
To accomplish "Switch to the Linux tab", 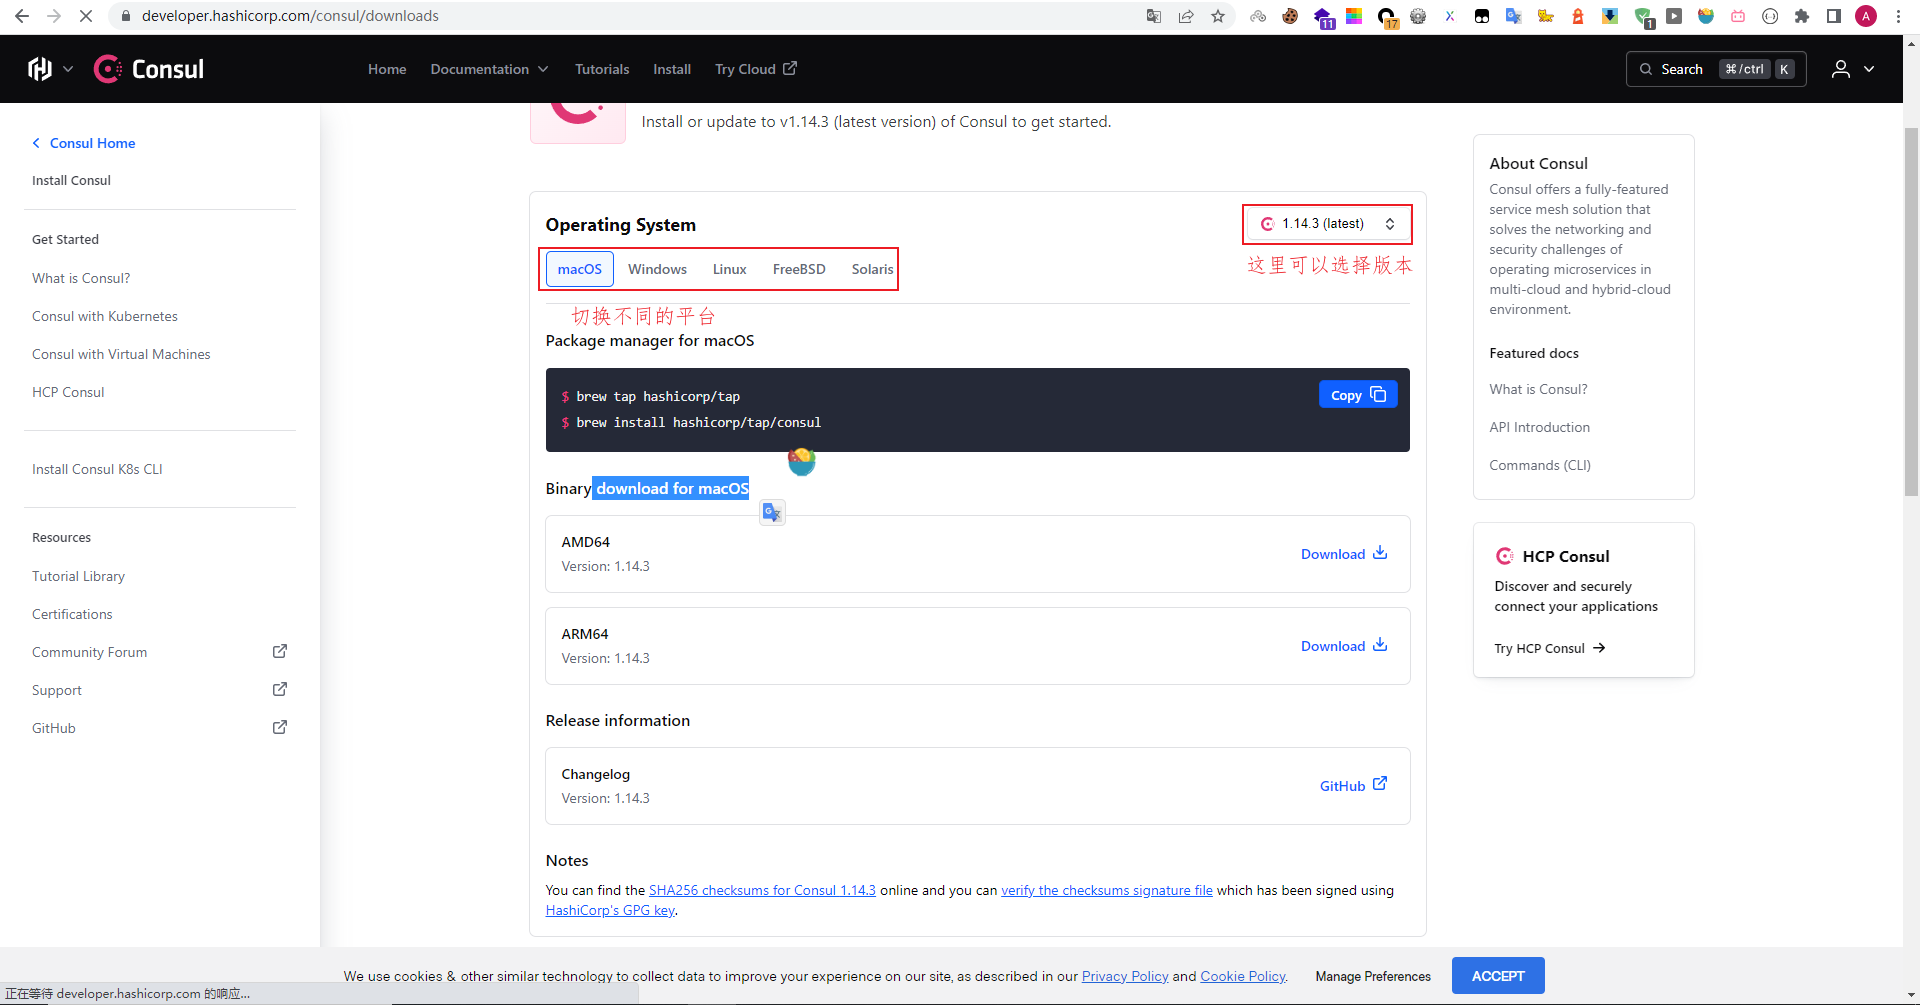I will click(x=730, y=269).
